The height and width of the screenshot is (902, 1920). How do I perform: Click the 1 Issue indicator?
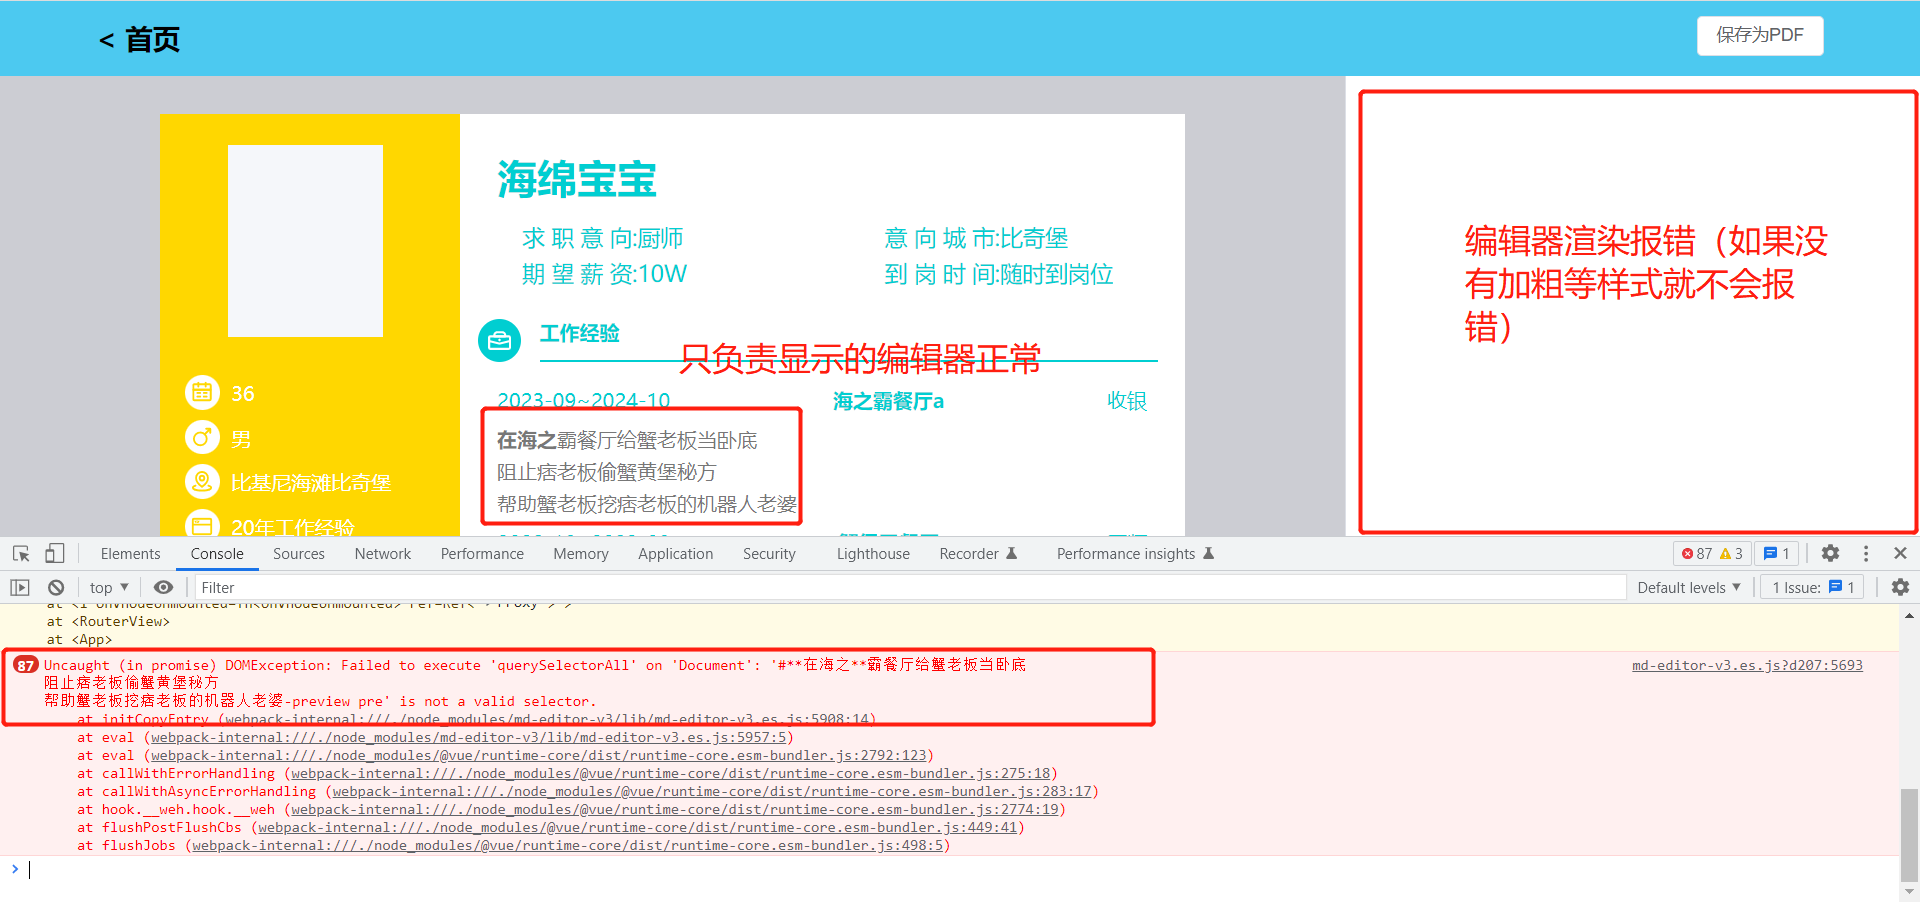tap(1810, 587)
